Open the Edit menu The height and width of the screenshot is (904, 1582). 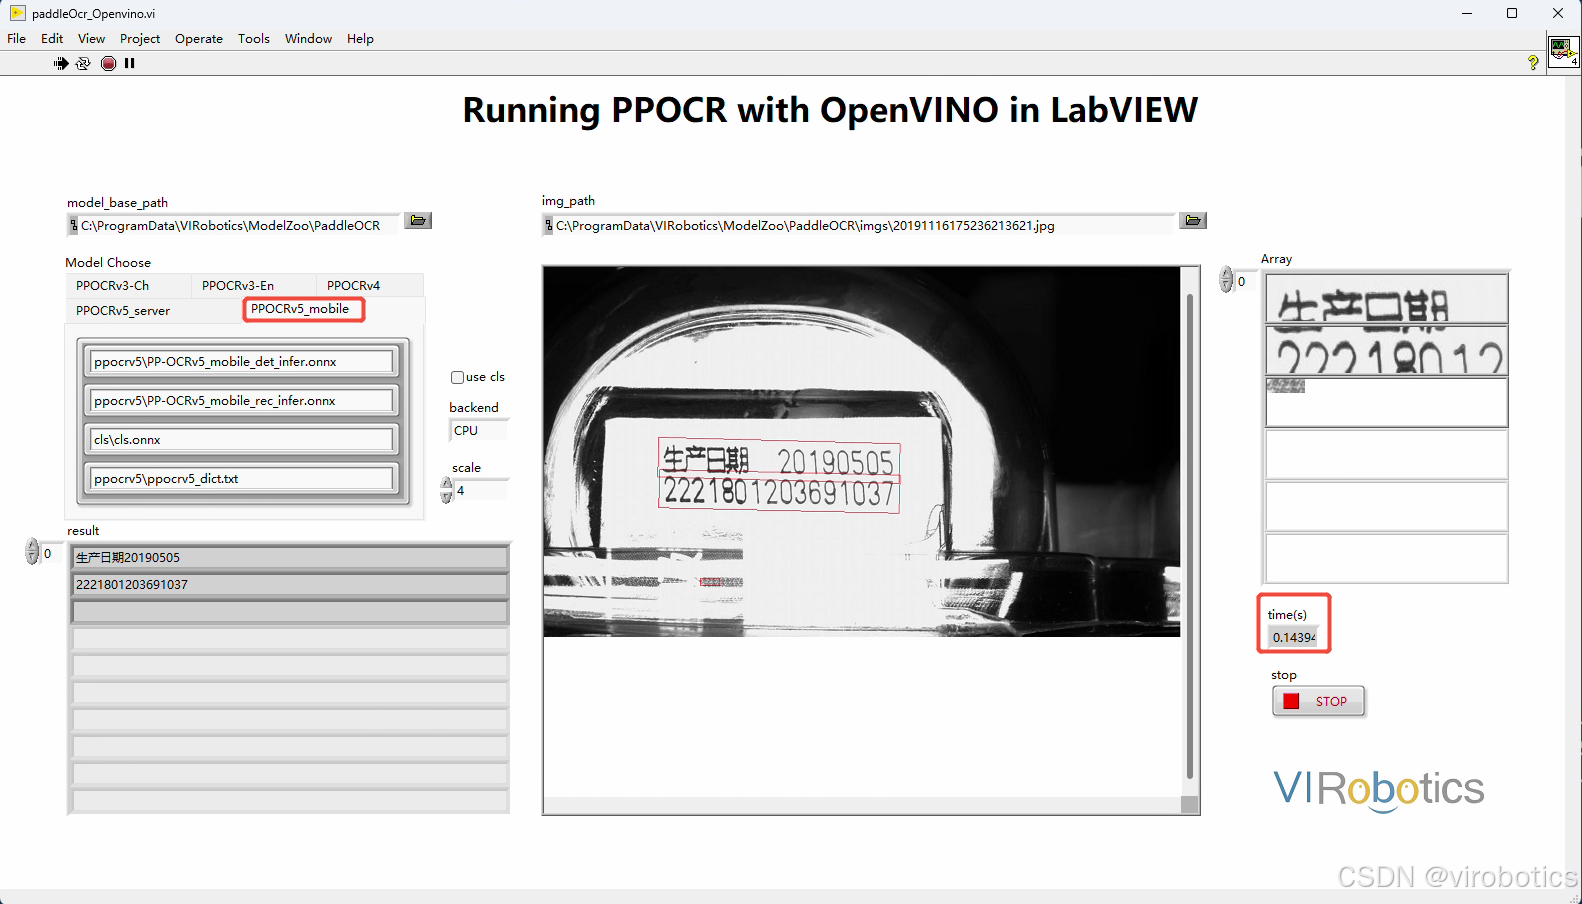tap(52, 39)
